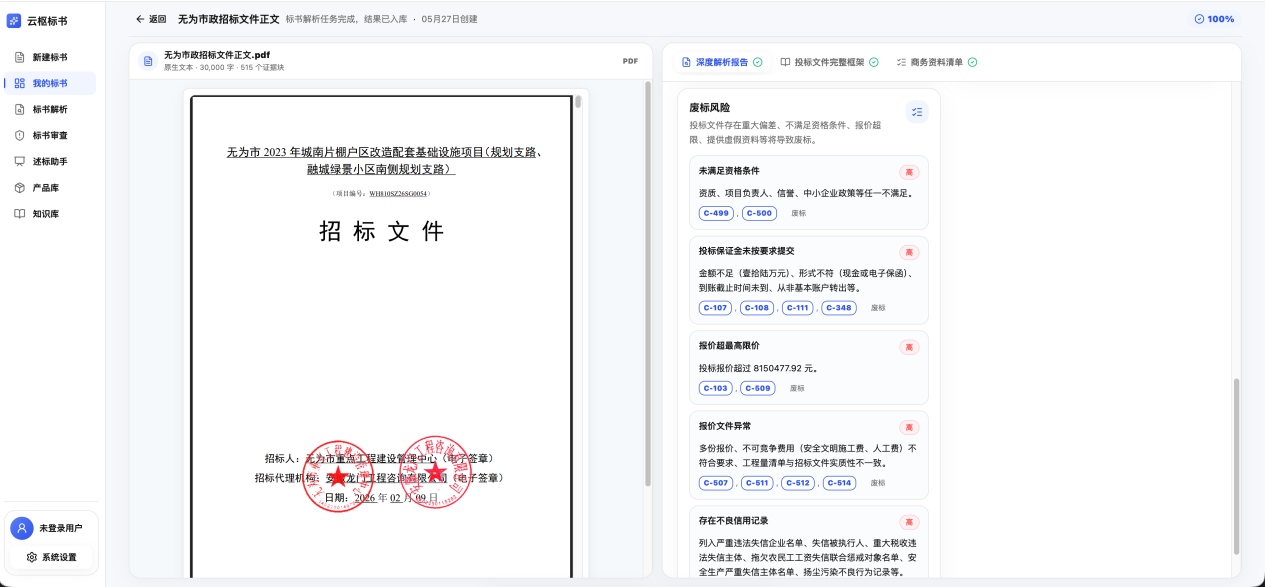Open evidence tag C-103
The image size is (1265, 587).
coord(716,388)
